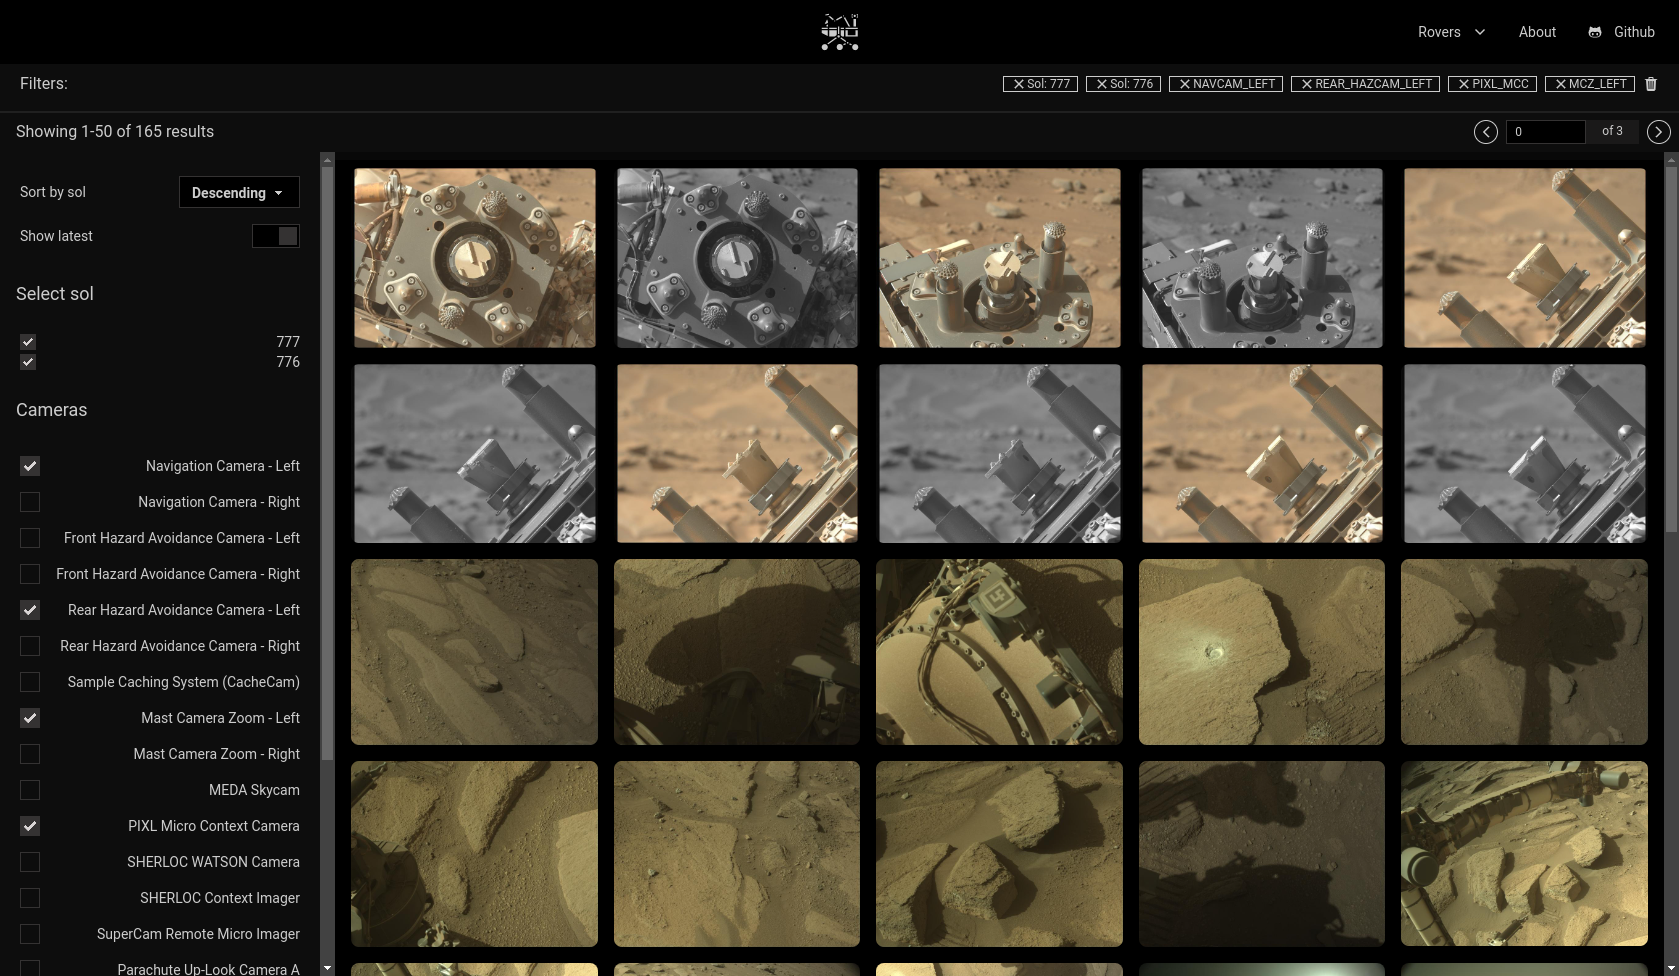
Task: Check Front Hazard Avoidance Camera - Right
Action: (x=30, y=574)
